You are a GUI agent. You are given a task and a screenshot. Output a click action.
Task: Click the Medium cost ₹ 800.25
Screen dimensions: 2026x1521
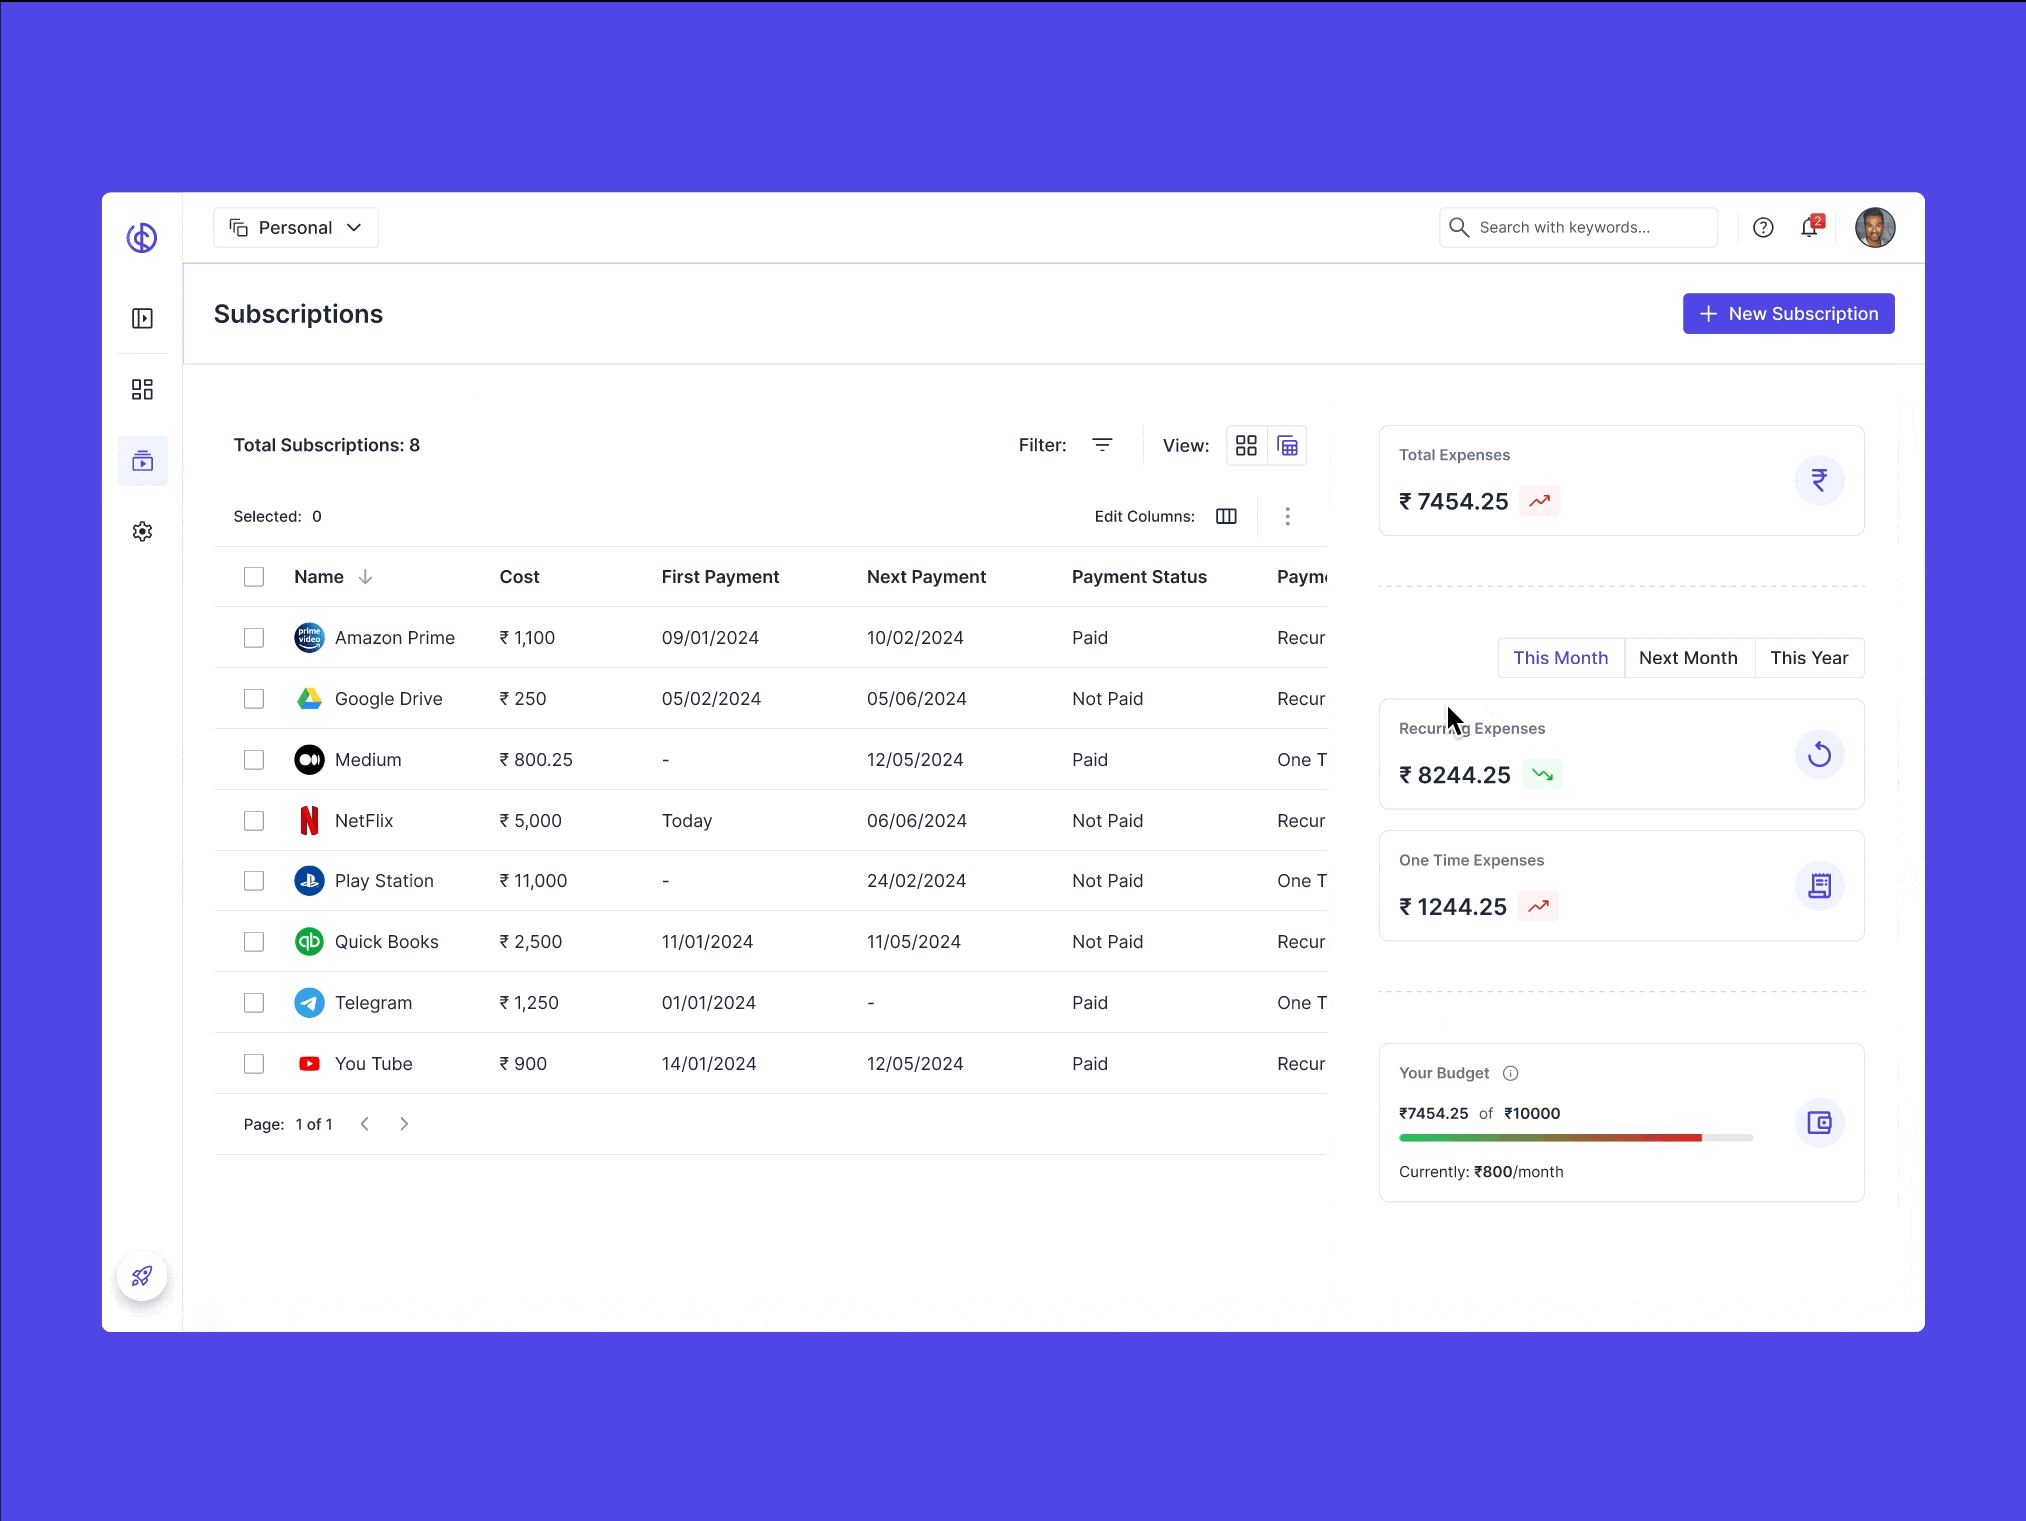pos(536,760)
